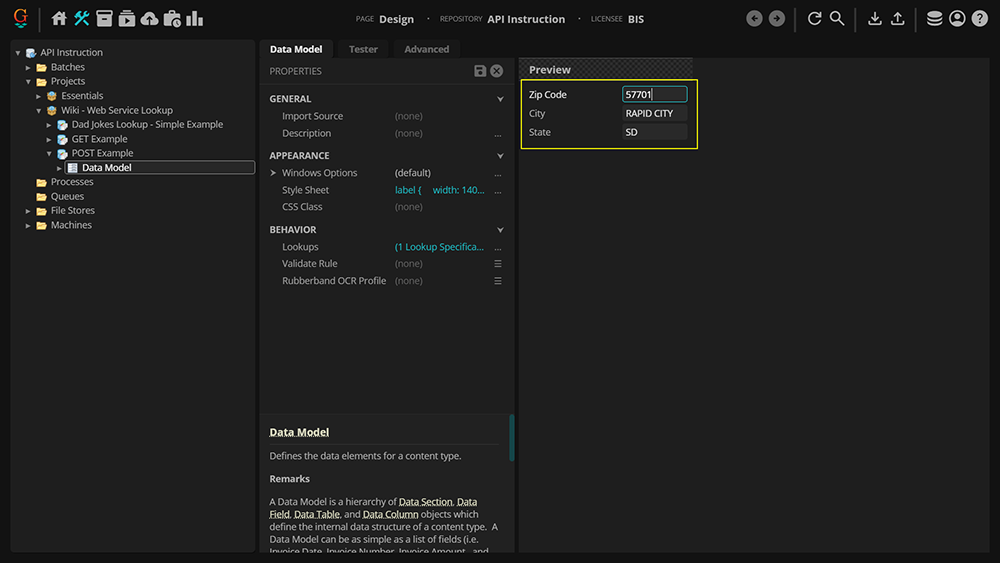The height and width of the screenshot is (563, 1000).
Task: Save properties using the floppy disk icon
Action: pyautogui.click(x=480, y=71)
